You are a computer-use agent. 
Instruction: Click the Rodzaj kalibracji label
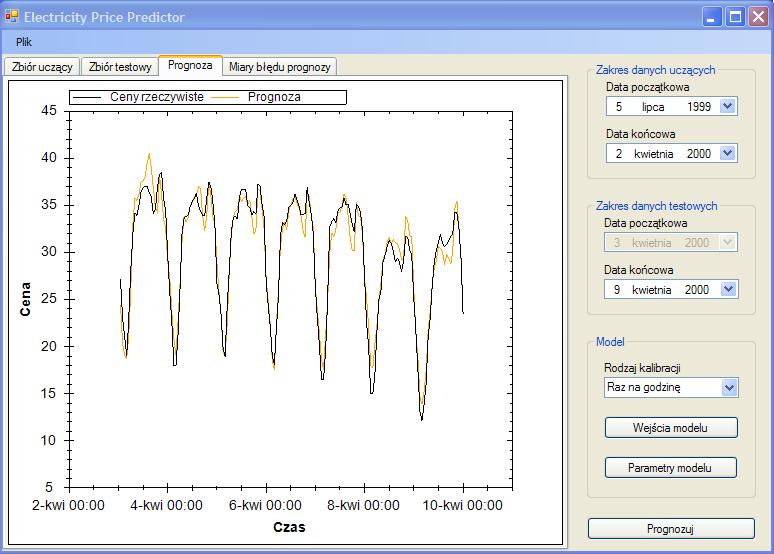pos(642,368)
